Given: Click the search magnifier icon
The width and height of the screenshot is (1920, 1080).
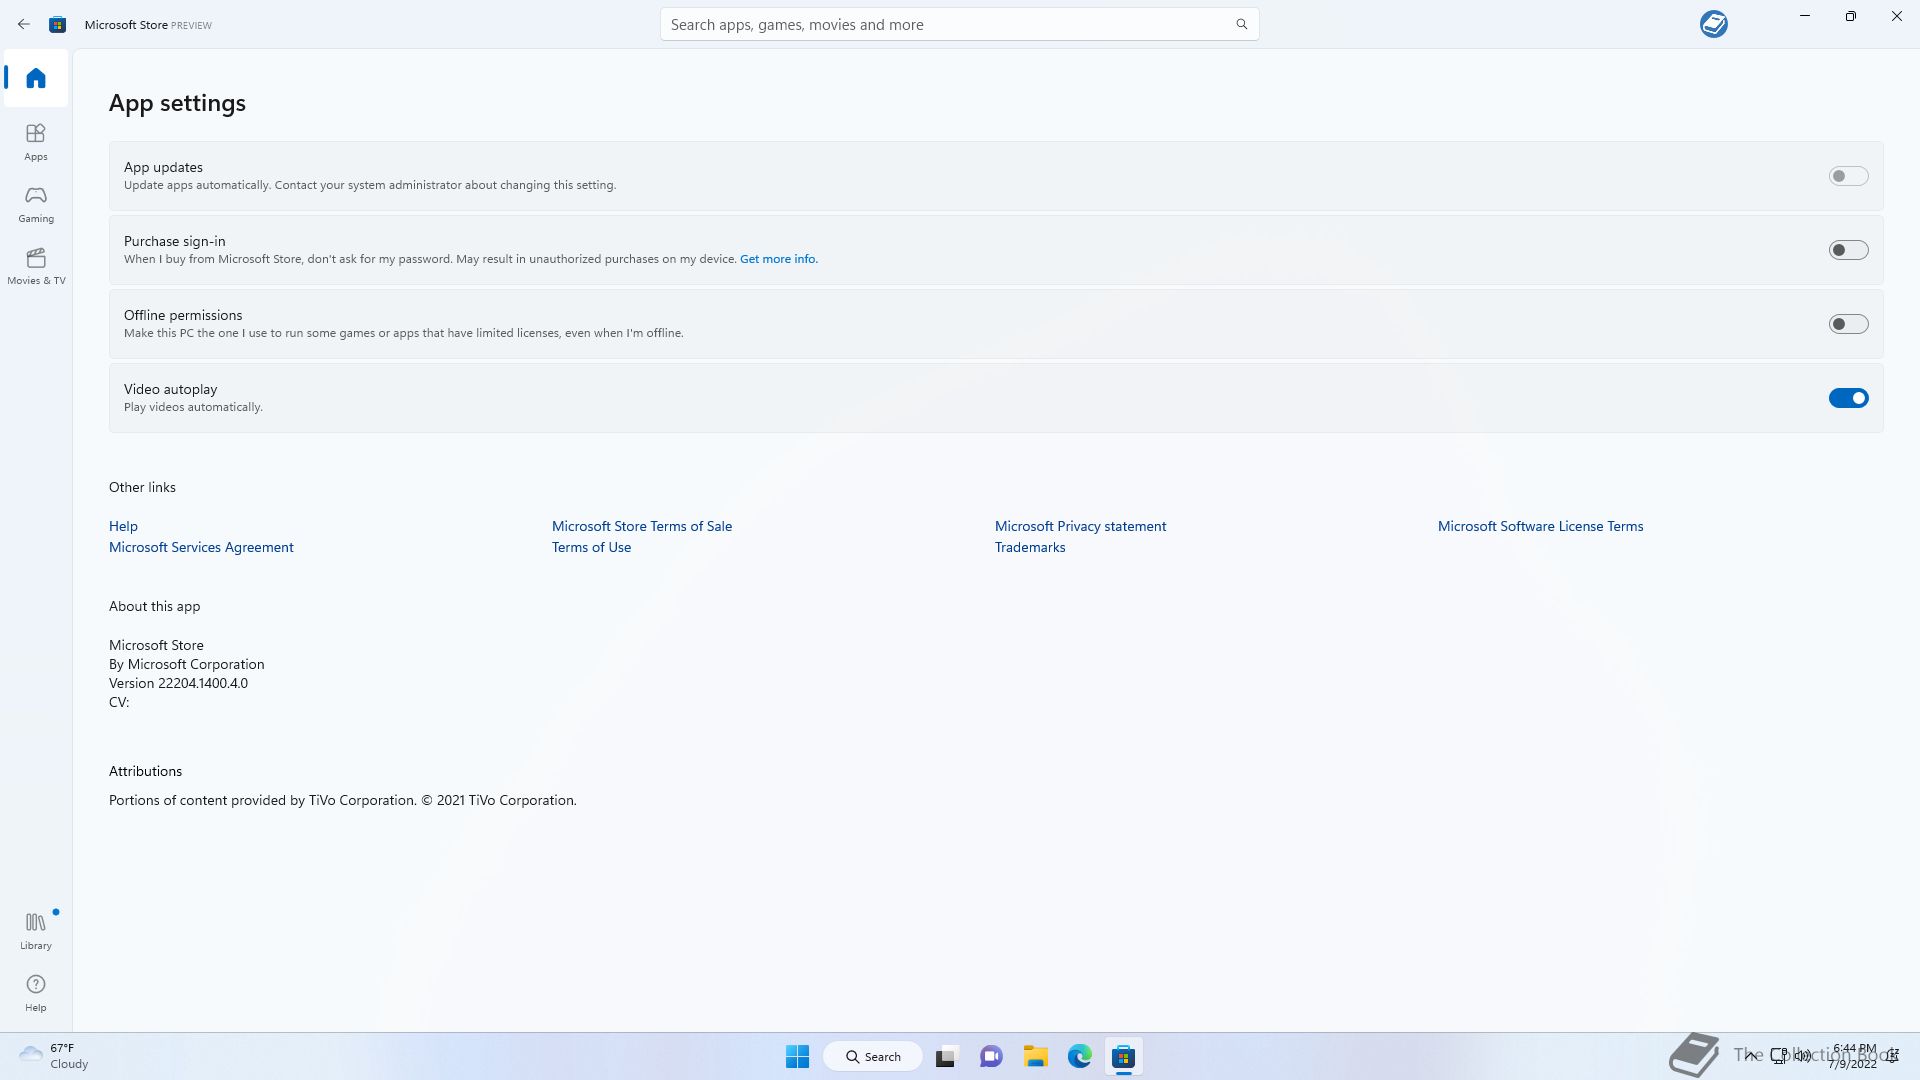Looking at the screenshot, I should 1241,24.
